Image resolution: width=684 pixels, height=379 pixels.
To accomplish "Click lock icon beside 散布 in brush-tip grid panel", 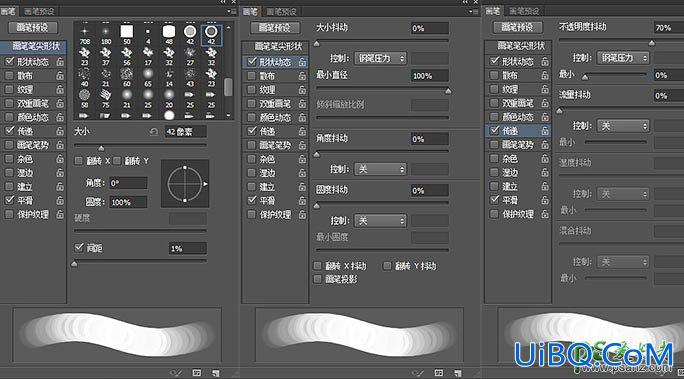I will click(60, 75).
